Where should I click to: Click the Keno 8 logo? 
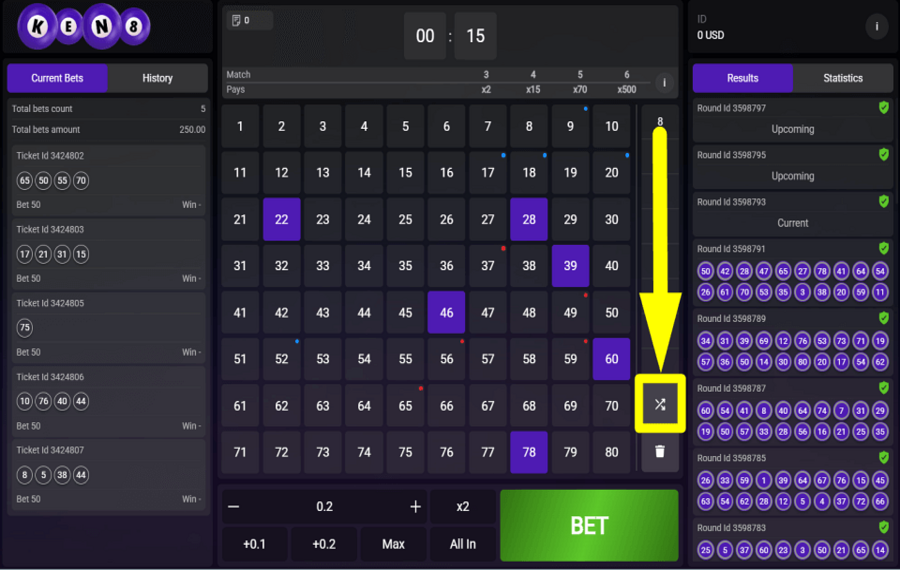(83, 27)
